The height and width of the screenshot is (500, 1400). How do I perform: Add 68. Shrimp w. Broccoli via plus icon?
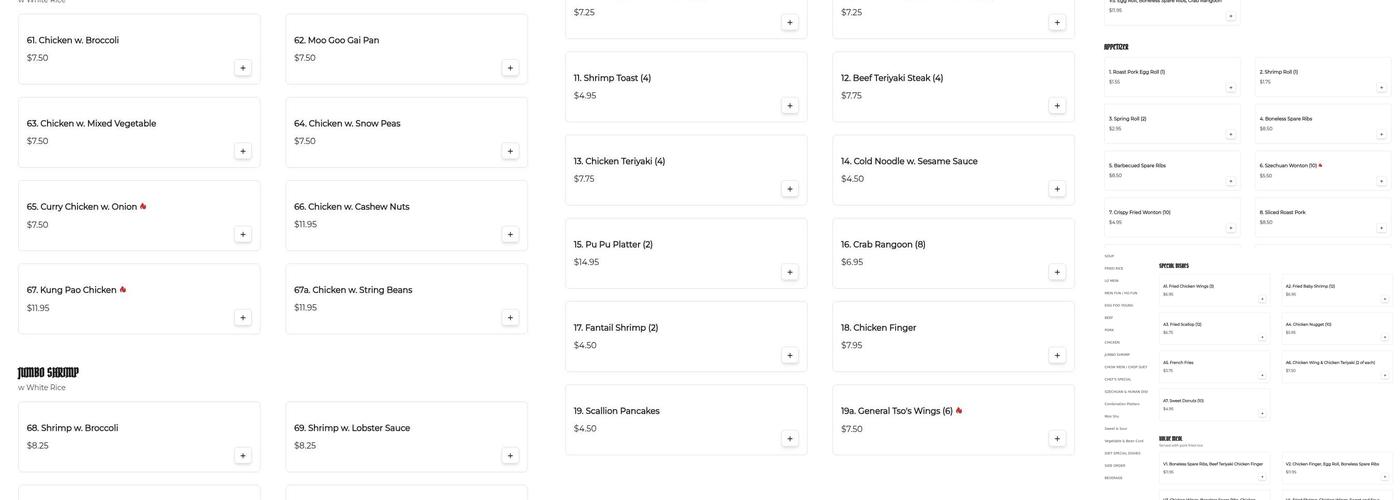click(x=243, y=456)
